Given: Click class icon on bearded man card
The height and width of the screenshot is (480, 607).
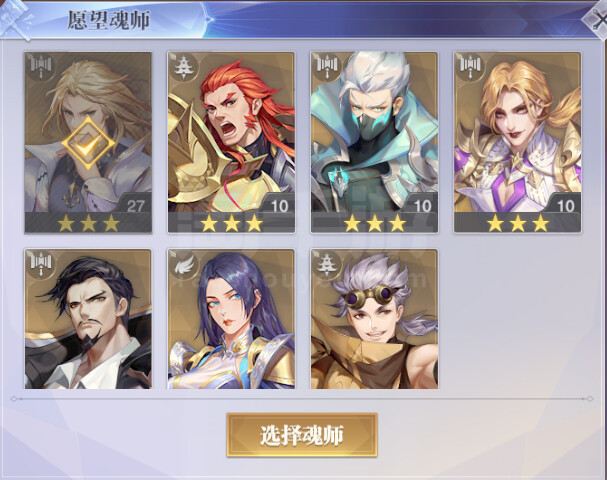Looking at the screenshot, I should pyautogui.click(x=40, y=262).
